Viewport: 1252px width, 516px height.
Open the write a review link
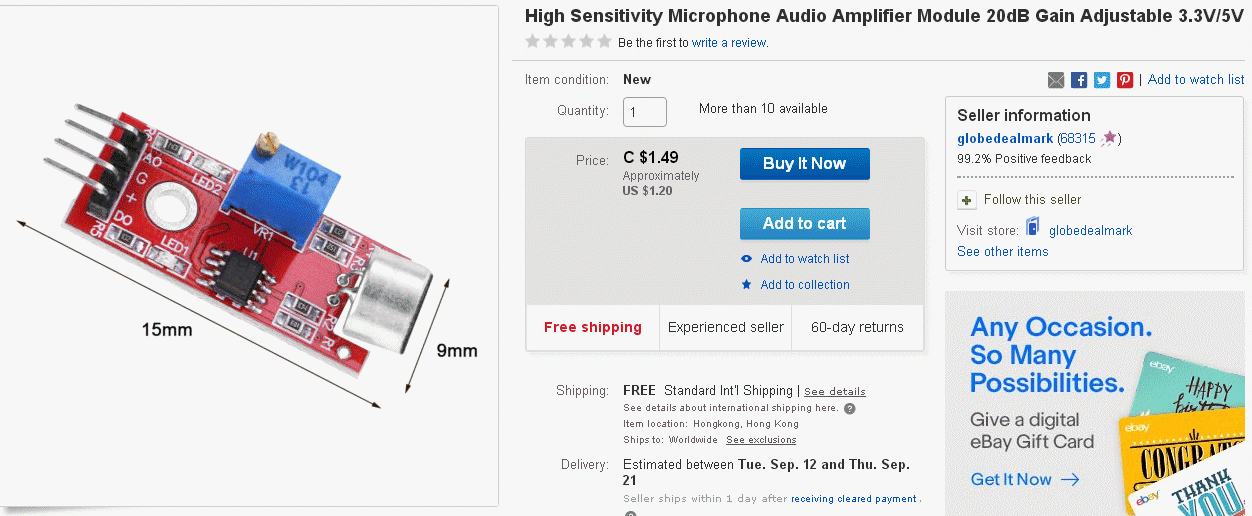730,43
